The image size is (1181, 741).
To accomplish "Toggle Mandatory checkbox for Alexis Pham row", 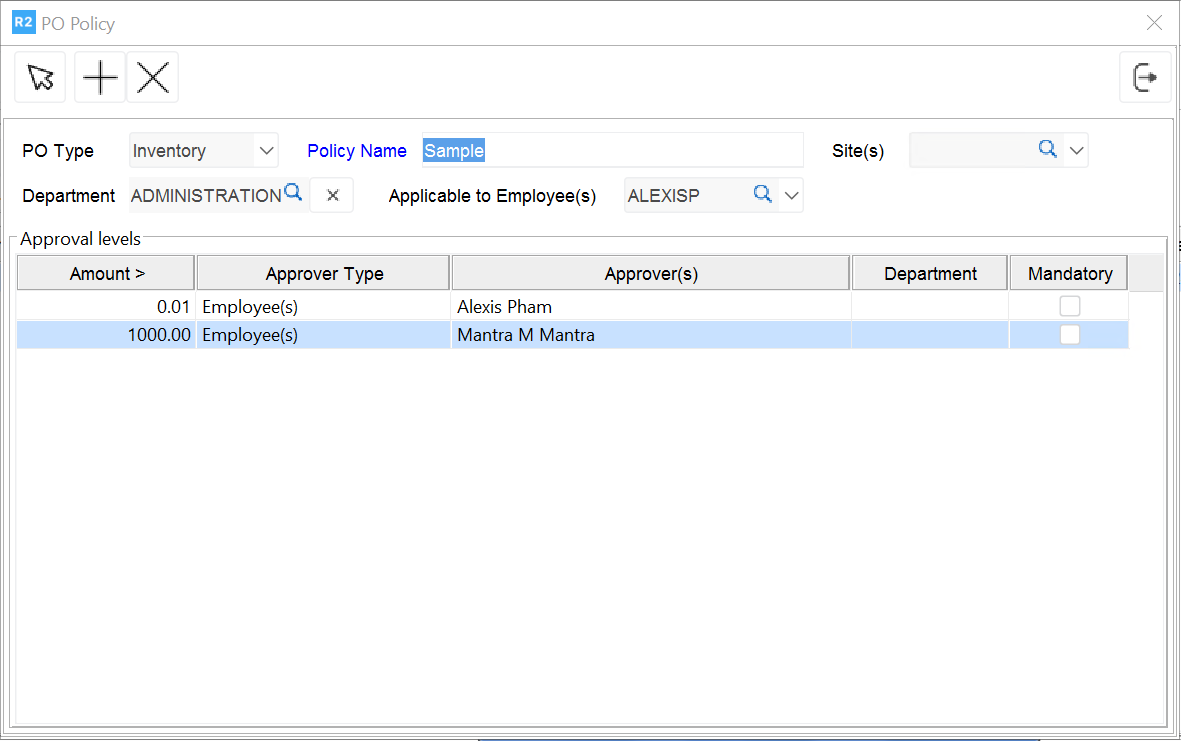I will pos(1069,306).
